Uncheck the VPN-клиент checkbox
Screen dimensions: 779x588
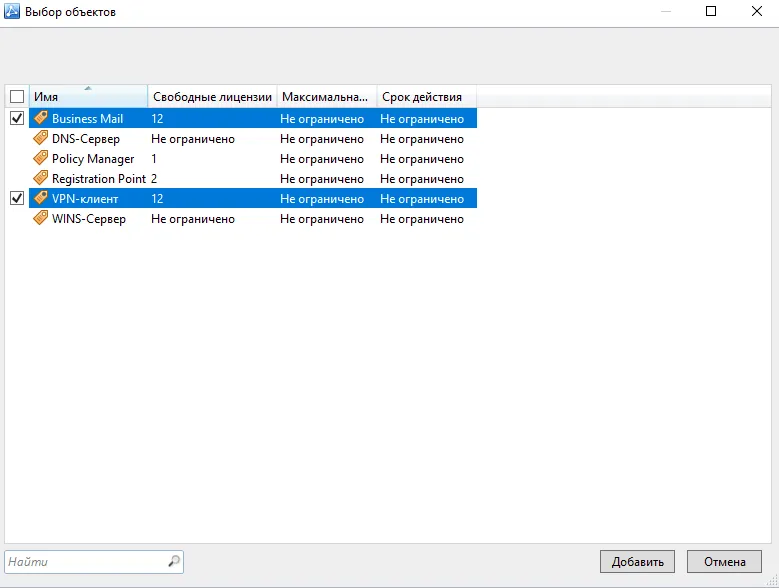click(17, 198)
